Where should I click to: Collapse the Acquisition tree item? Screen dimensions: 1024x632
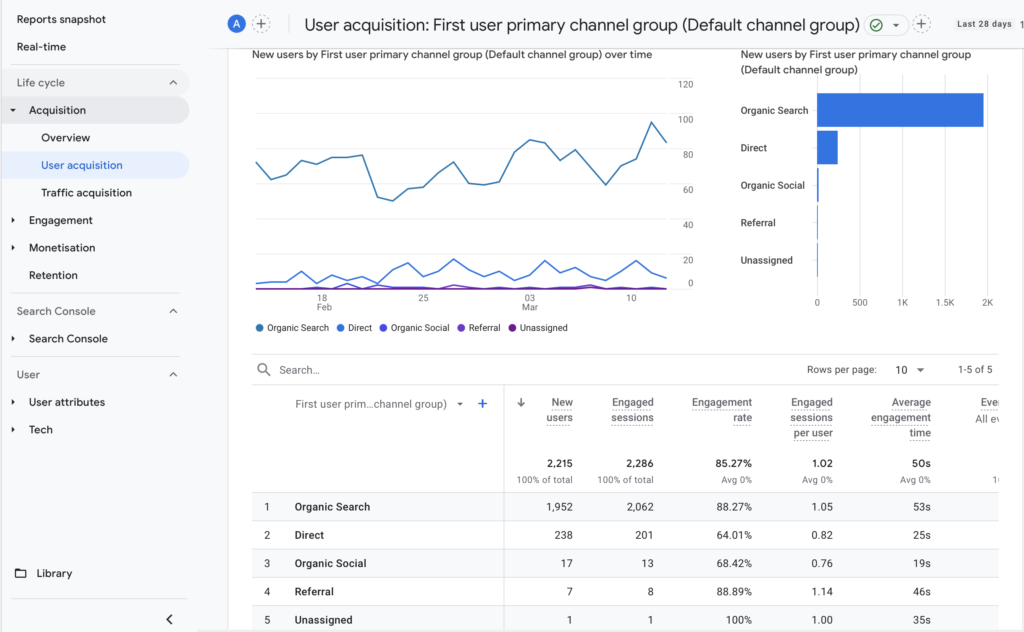pyautogui.click(x=13, y=110)
